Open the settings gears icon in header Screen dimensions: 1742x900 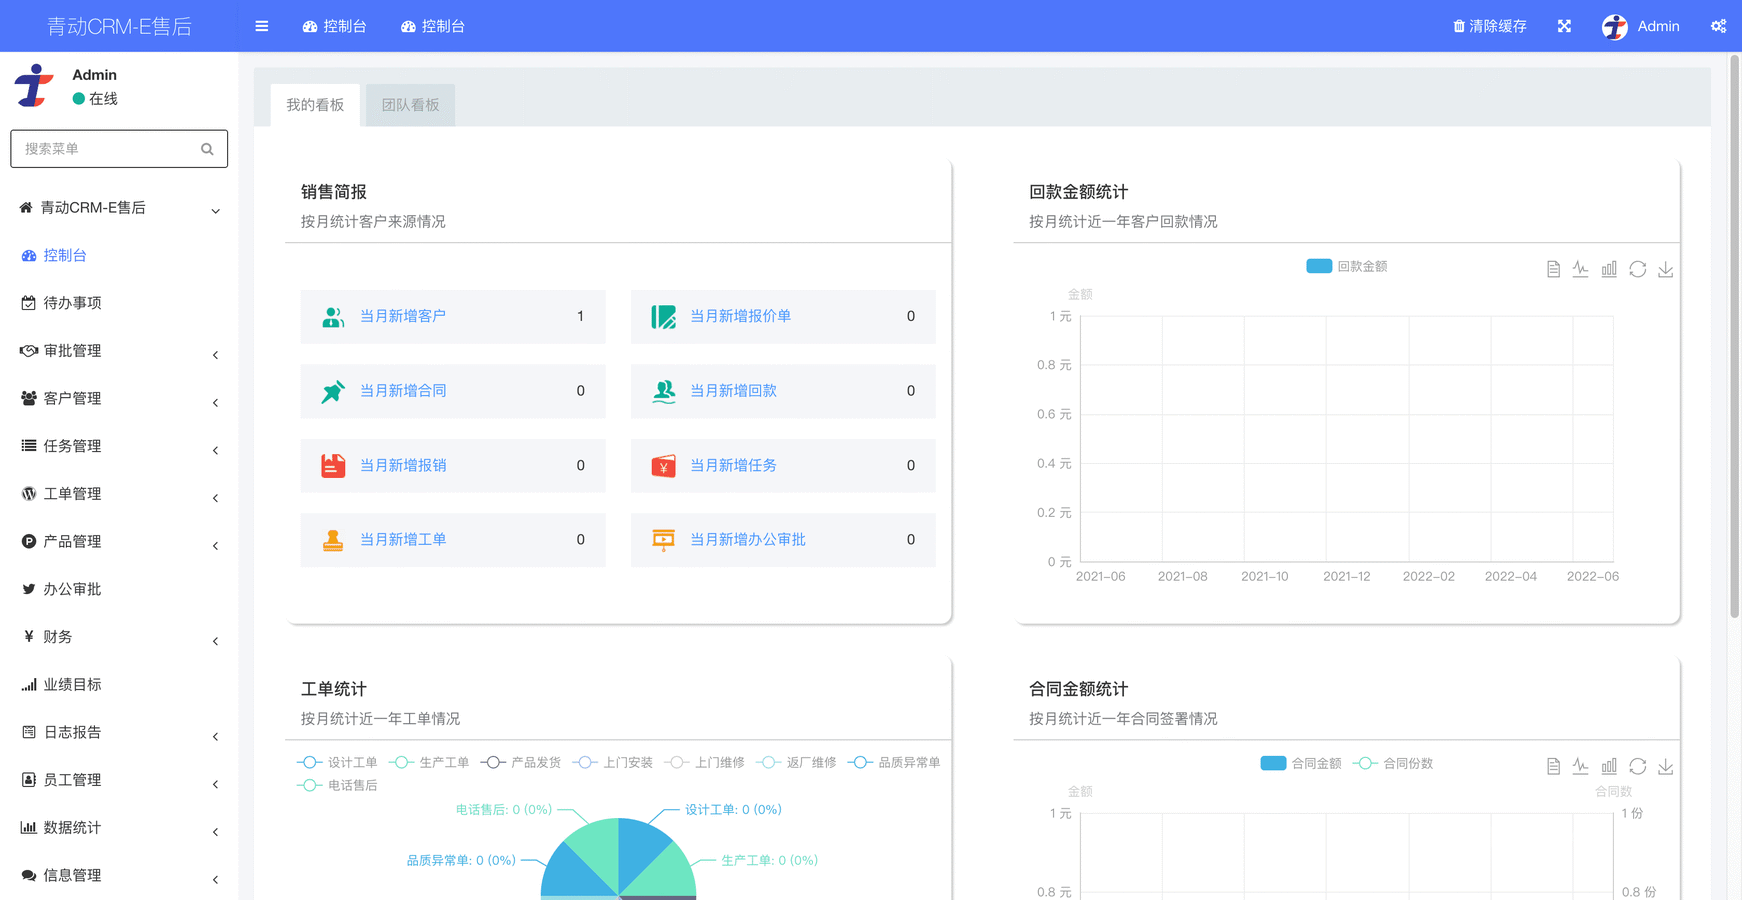click(1718, 26)
